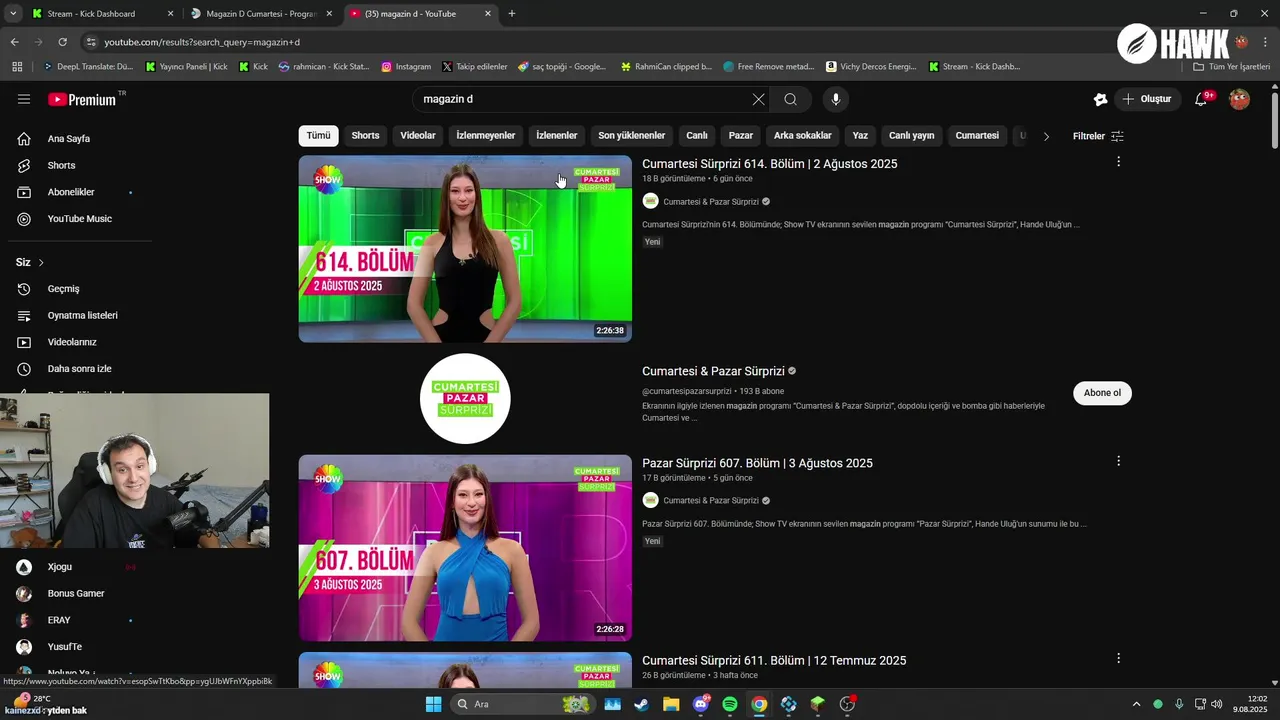Show hidden system tray icons

coord(1136,704)
